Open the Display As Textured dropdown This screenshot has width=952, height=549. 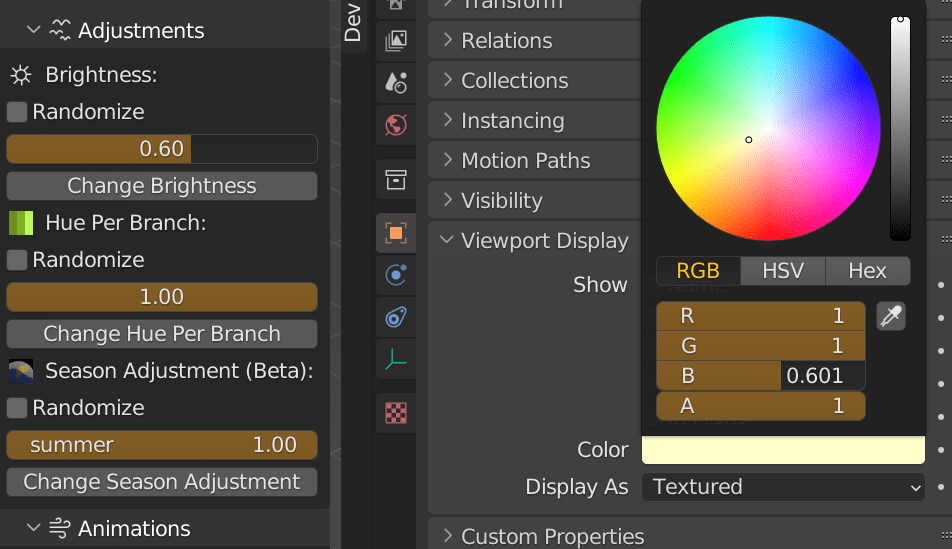click(x=783, y=487)
